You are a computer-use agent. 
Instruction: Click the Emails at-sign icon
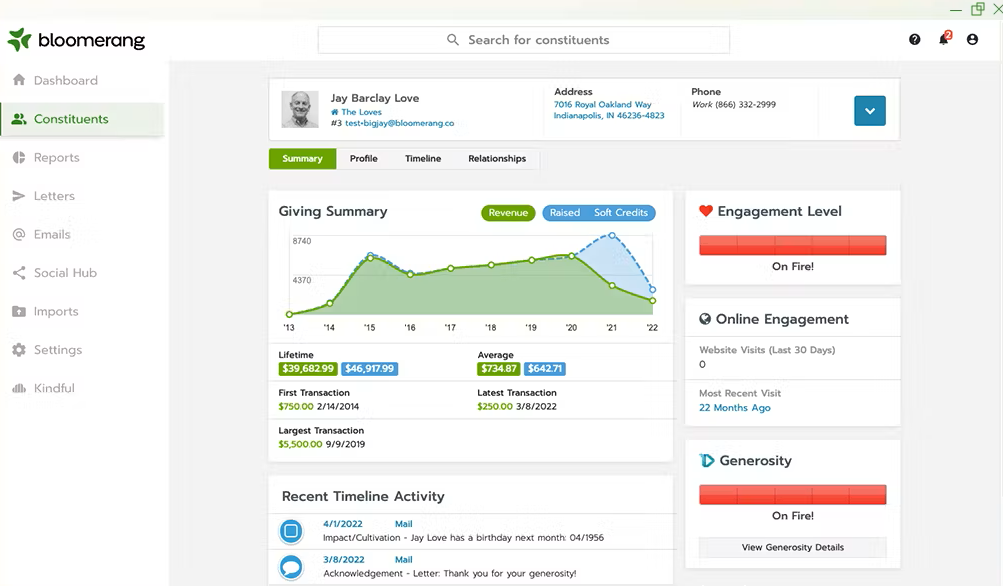pyautogui.click(x=19, y=234)
